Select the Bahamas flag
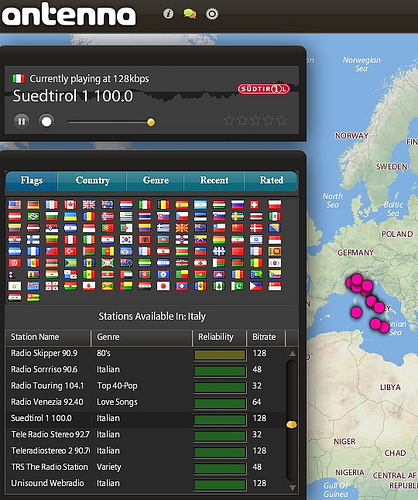Screen dimensions: 418x500 pos(70,263)
